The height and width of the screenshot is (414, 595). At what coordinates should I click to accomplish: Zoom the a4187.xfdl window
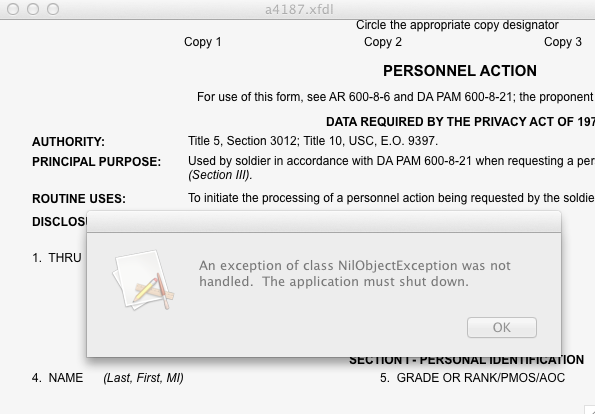(53, 9)
